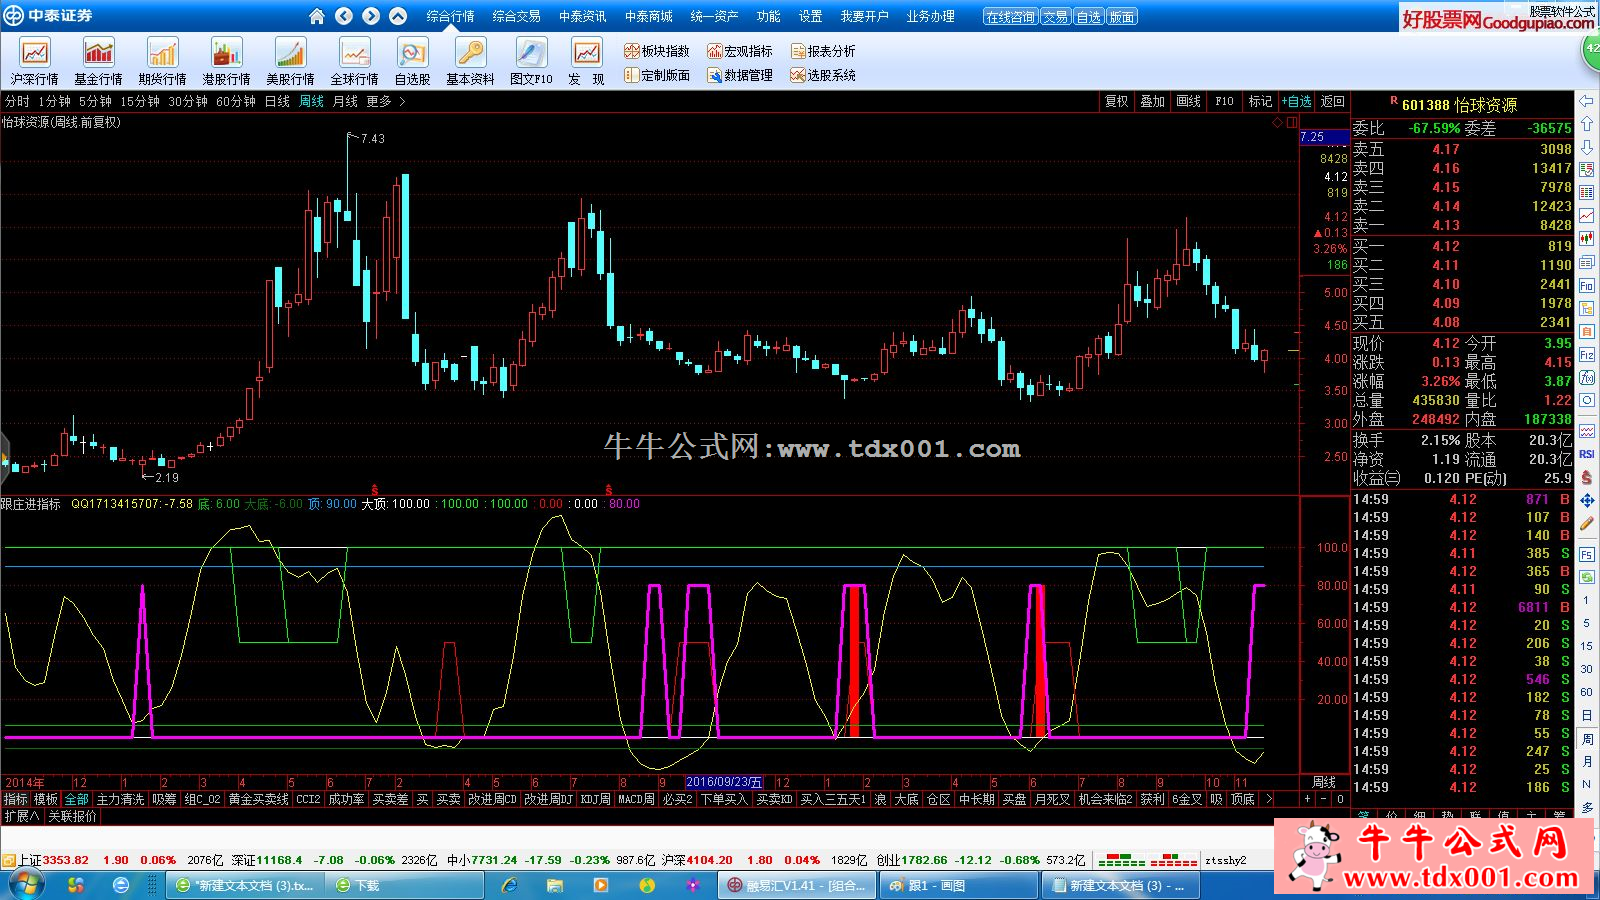Open 图文F10 info icon
1600x900 pixels.
pyautogui.click(x=531, y=61)
